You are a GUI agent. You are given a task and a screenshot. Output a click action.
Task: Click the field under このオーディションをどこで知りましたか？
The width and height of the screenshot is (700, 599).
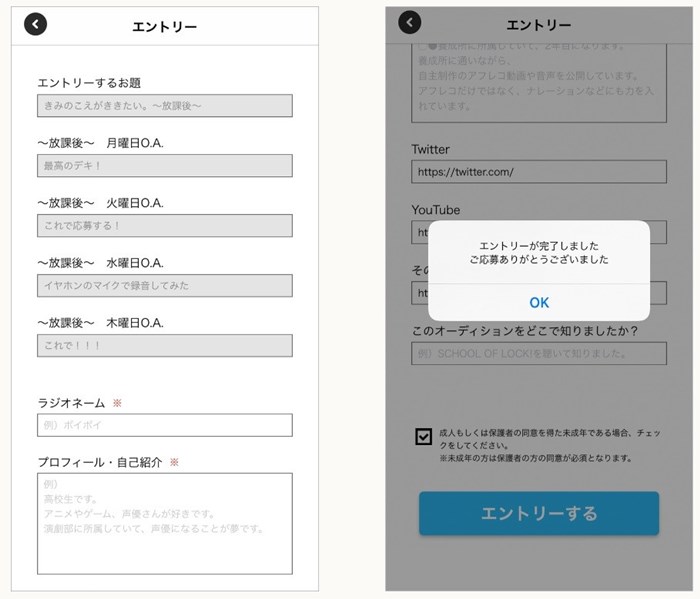[x=539, y=353]
